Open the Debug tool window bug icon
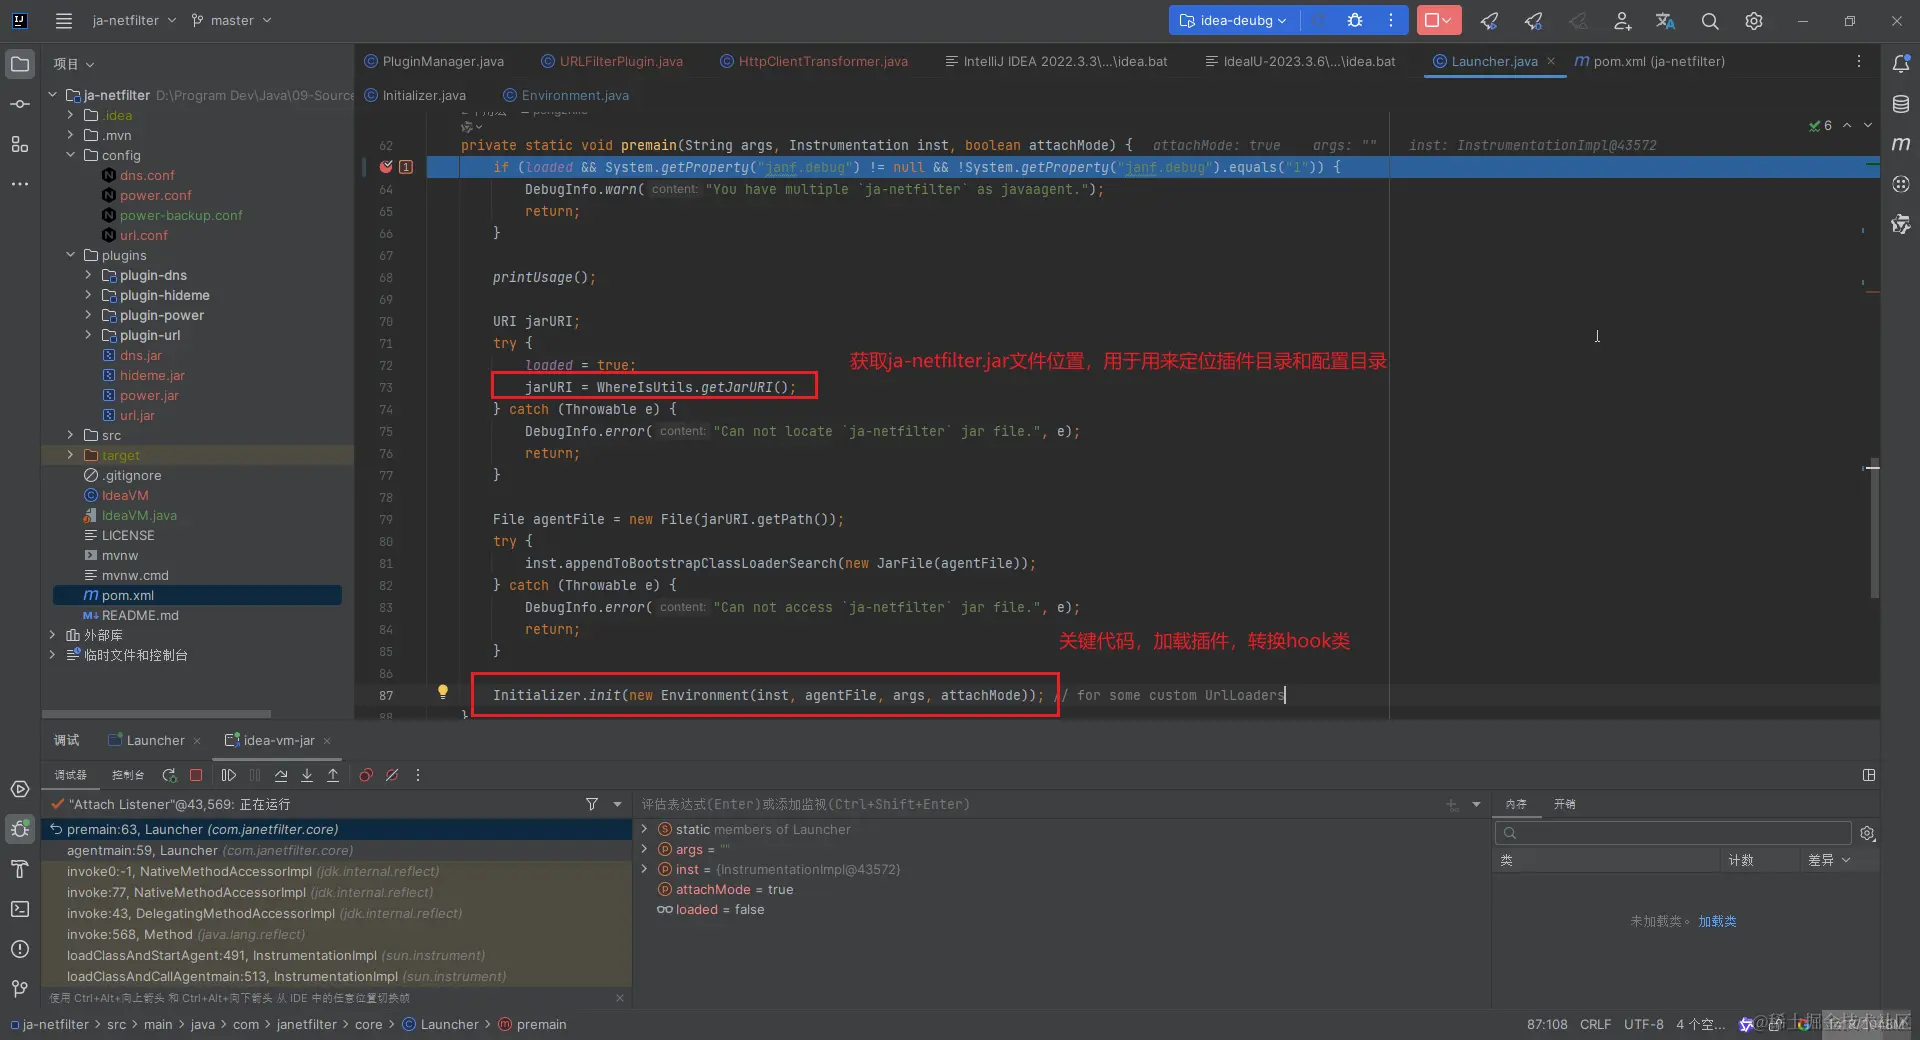This screenshot has width=1920, height=1040. [x=19, y=829]
